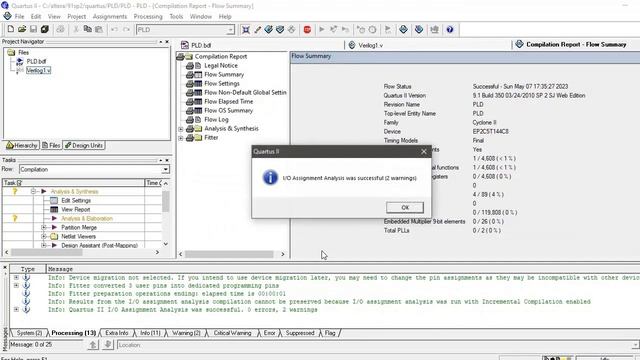The image size is (640, 360).
Task: Click the play icon beside Partition Merge
Action: coord(54,227)
